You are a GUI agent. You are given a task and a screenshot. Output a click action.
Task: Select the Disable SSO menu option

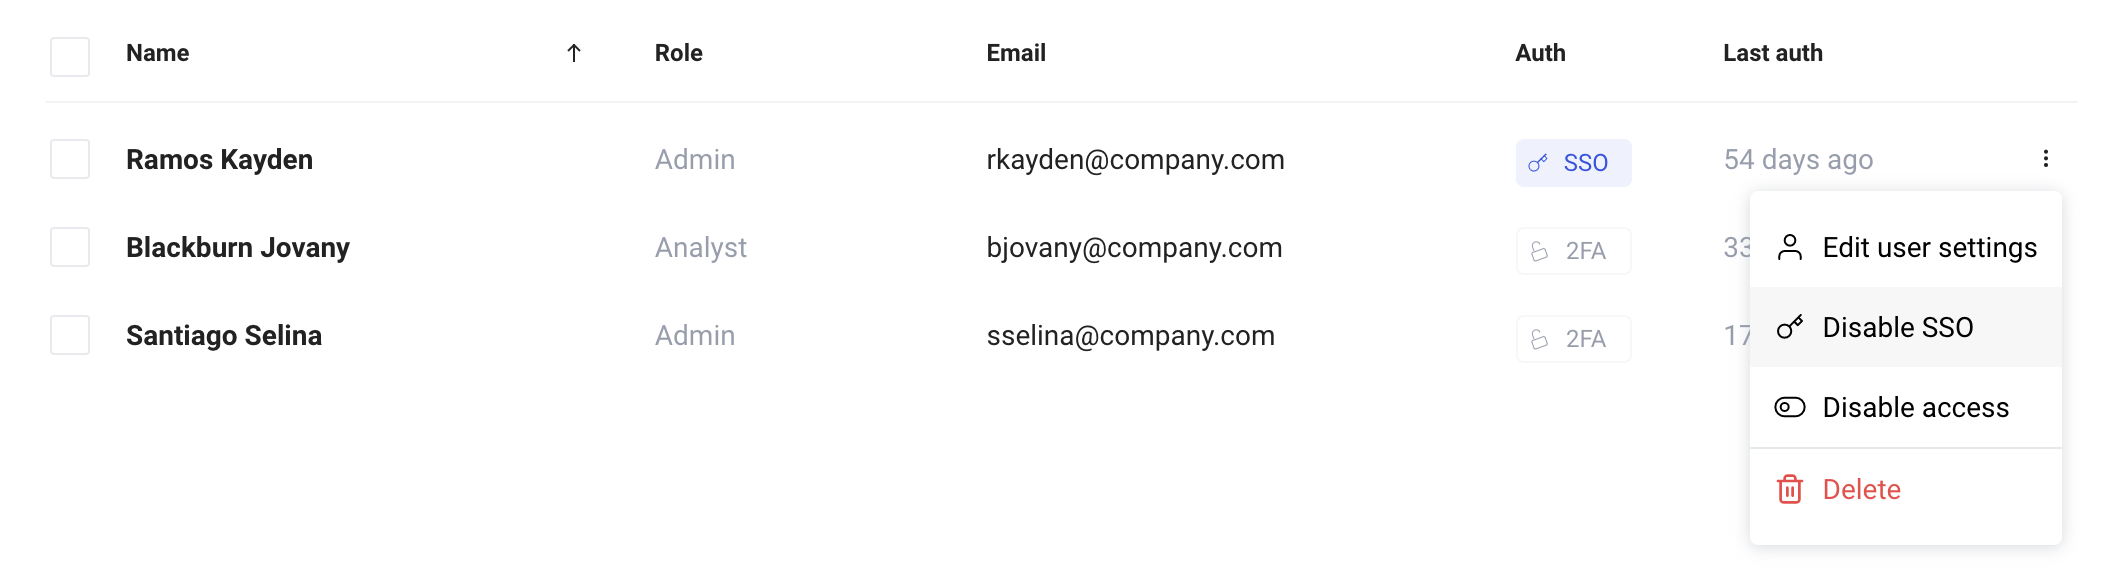[x=1906, y=327]
